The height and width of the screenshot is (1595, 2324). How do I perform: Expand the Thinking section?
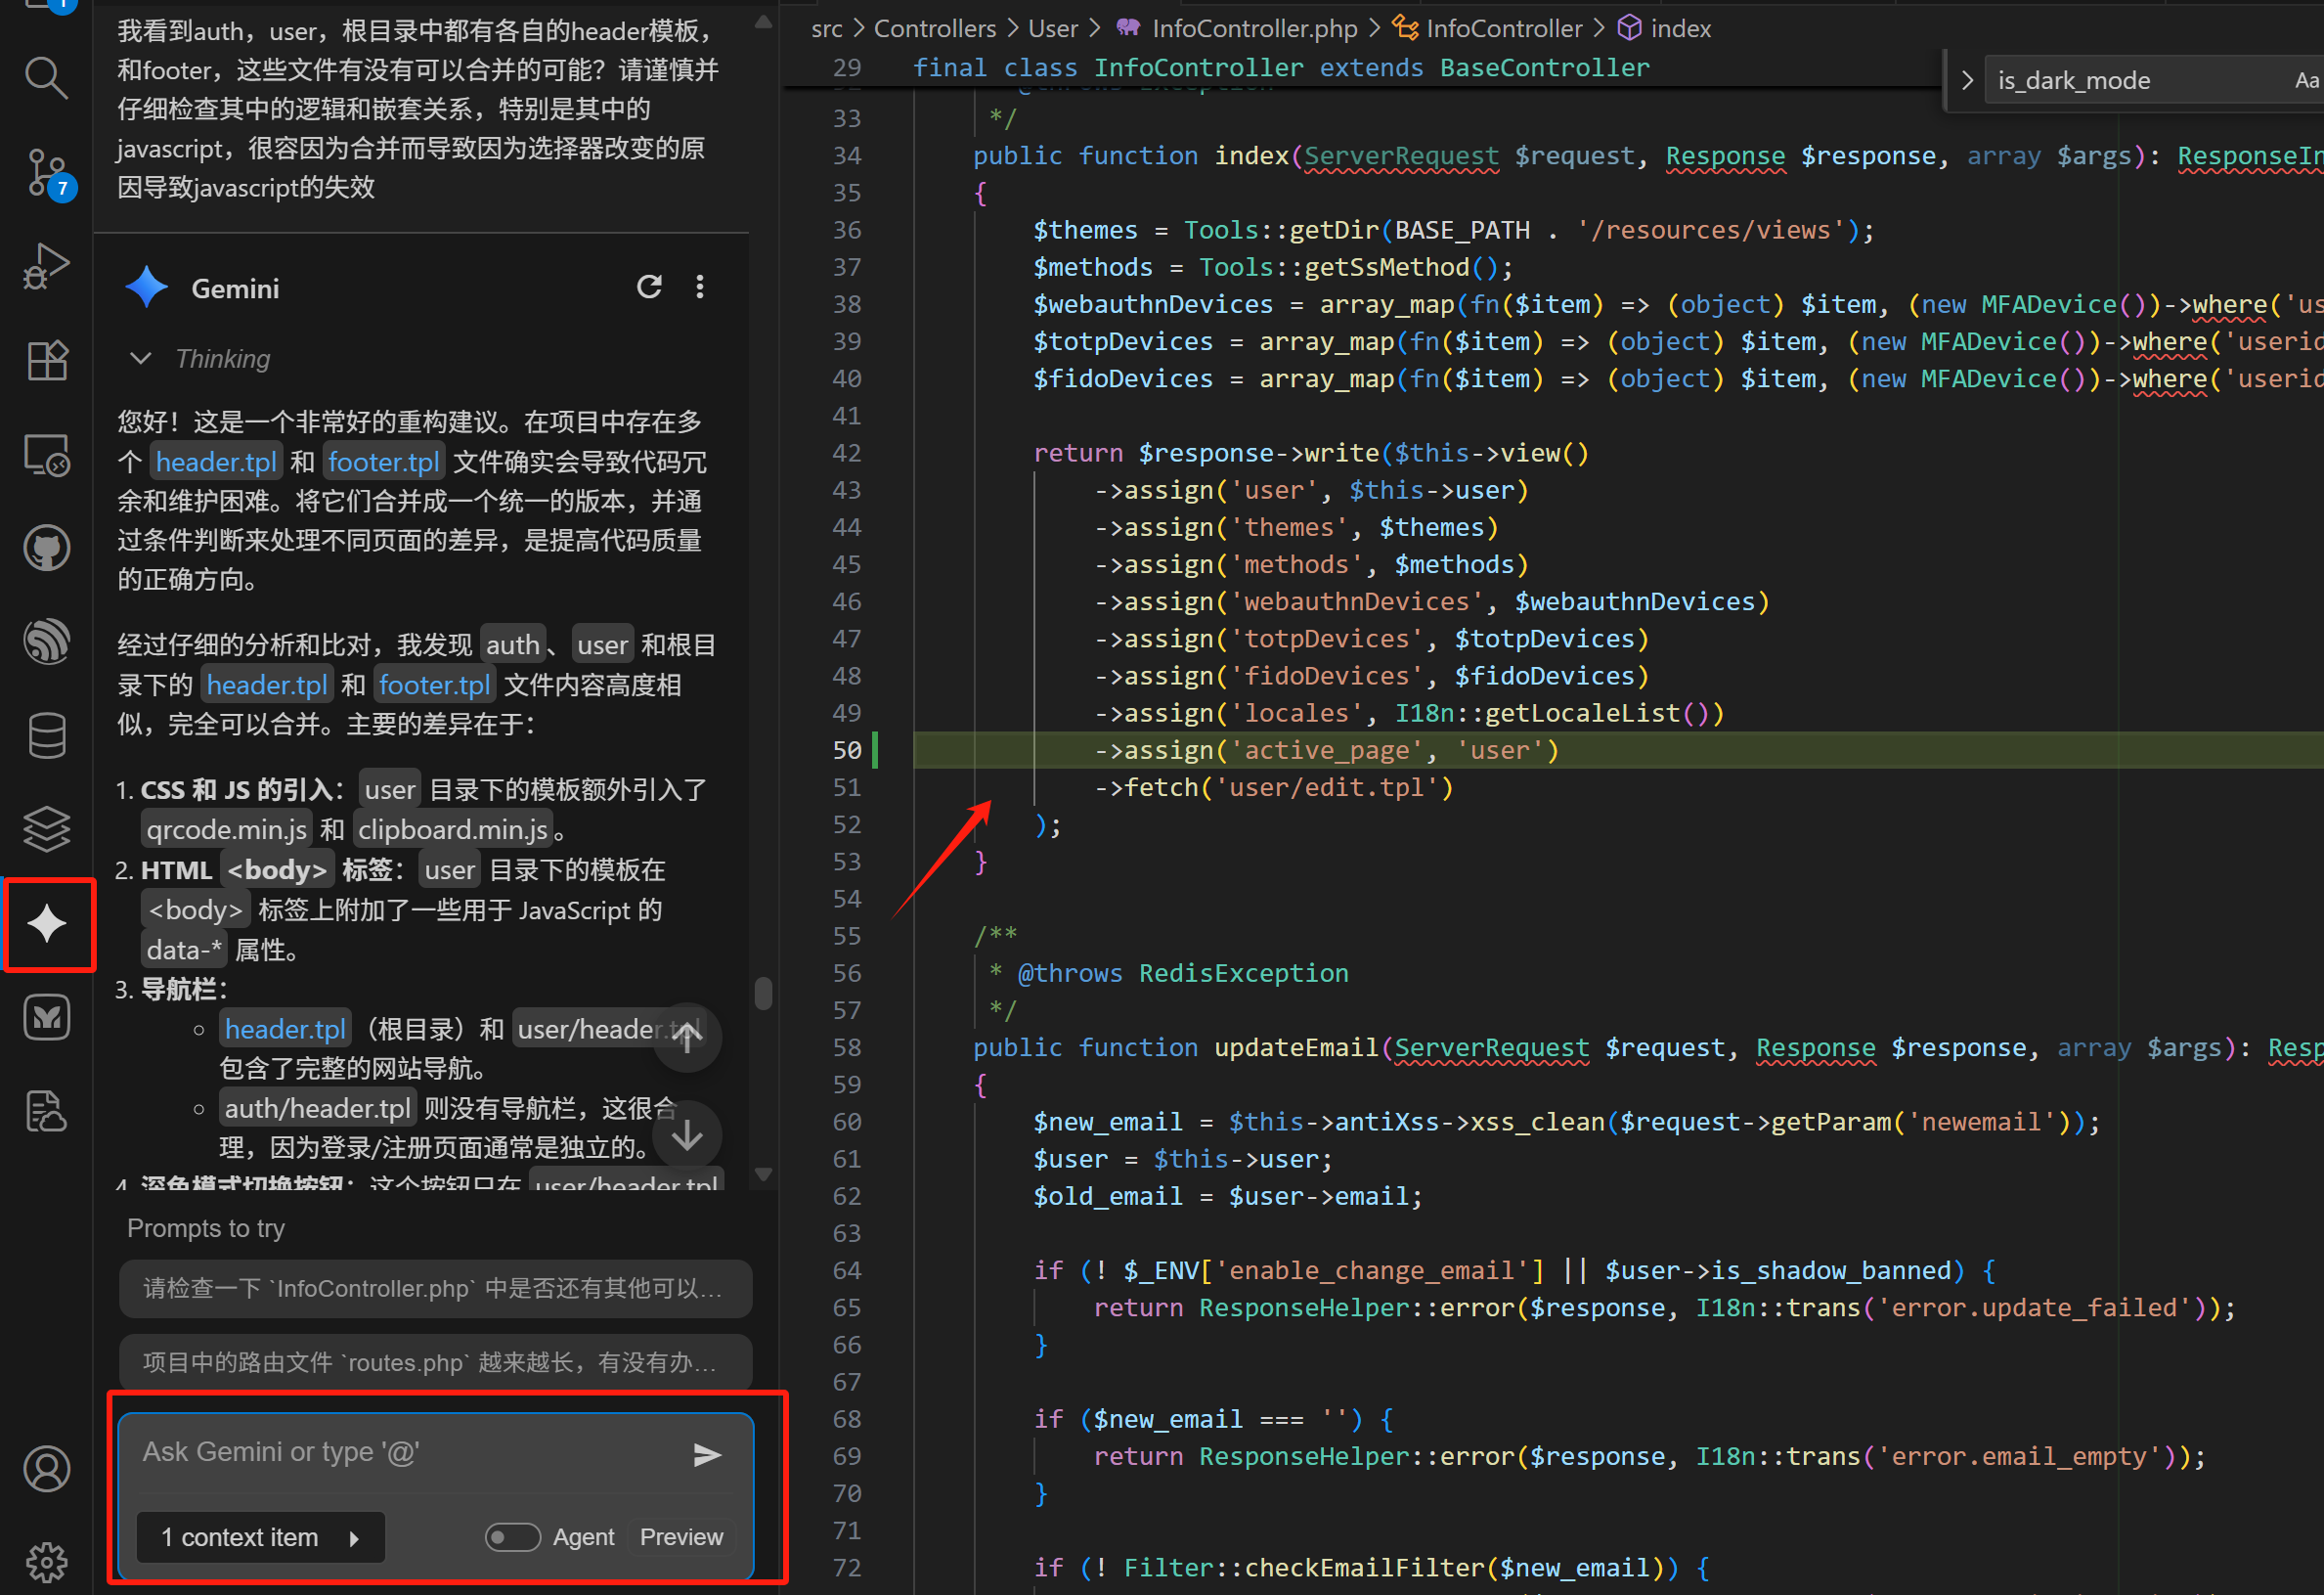coord(141,359)
